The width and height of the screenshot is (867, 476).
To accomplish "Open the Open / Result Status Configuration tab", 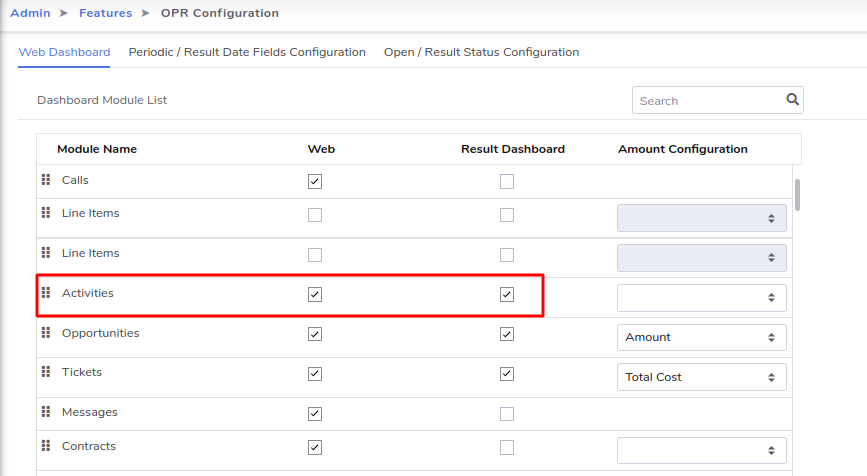I will click(482, 52).
